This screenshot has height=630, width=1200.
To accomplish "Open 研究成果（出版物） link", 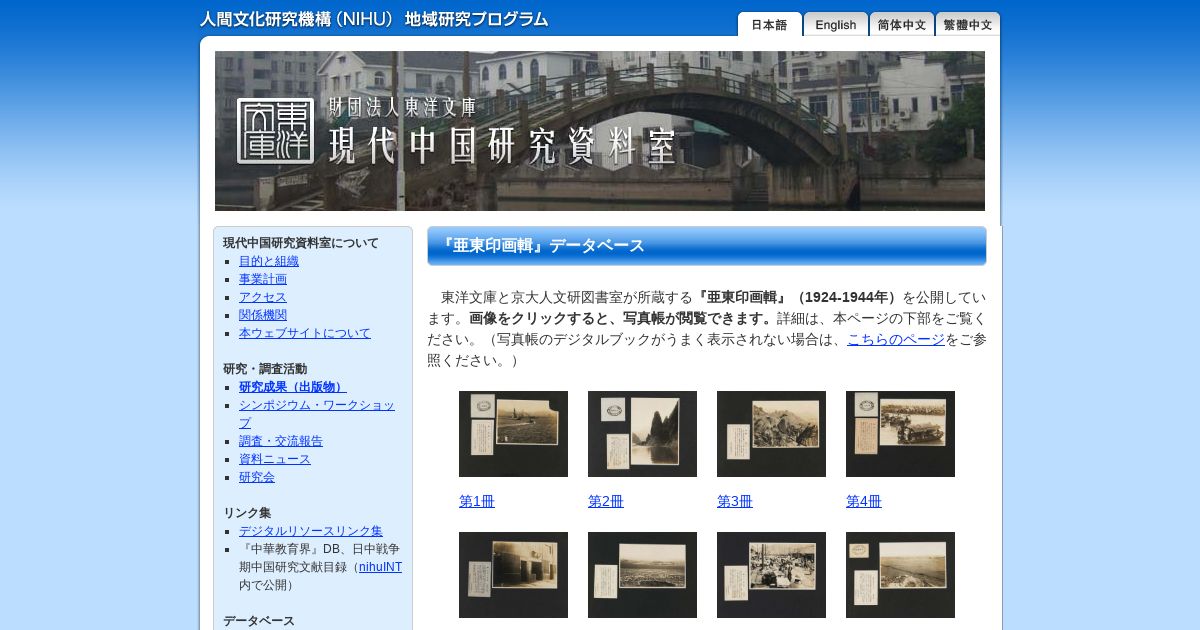I will pyautogui.click(x=293, y=387).
